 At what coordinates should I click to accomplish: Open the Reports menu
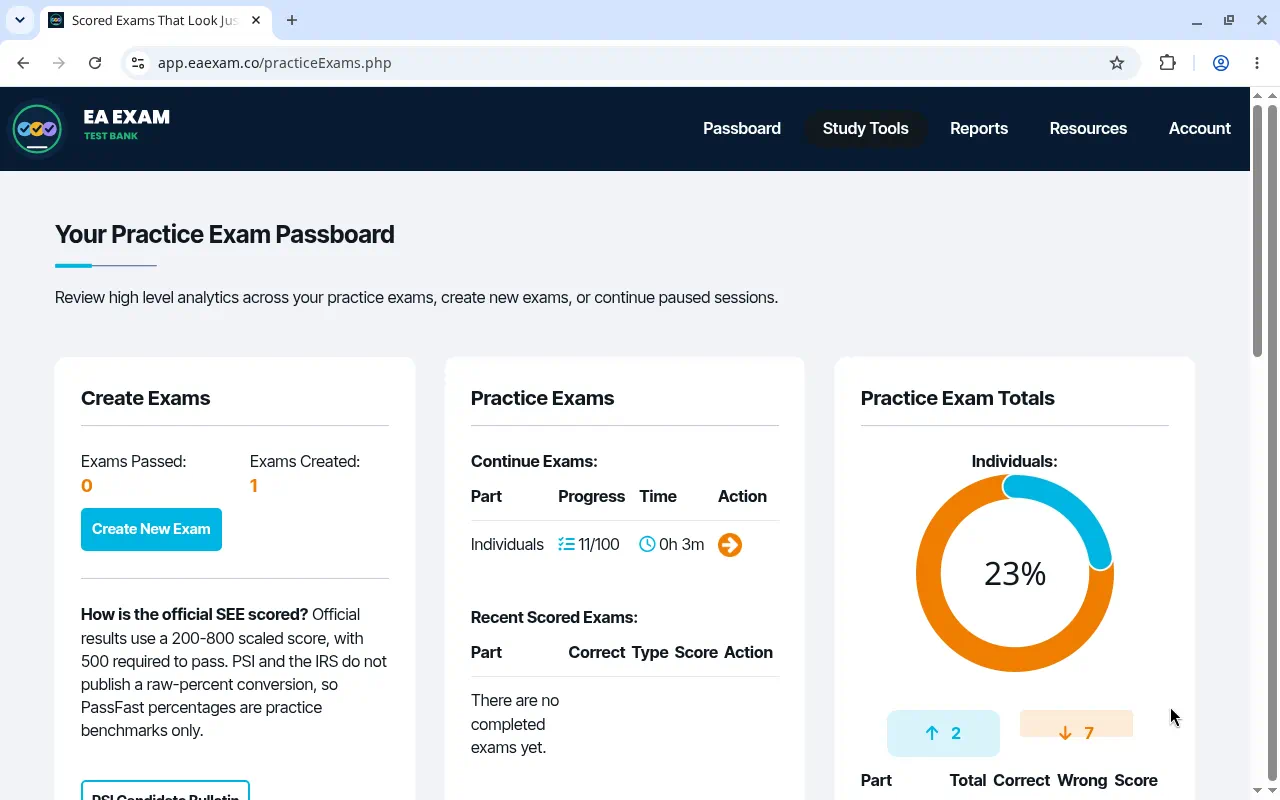pyautogui.click(x=979, y=129)
